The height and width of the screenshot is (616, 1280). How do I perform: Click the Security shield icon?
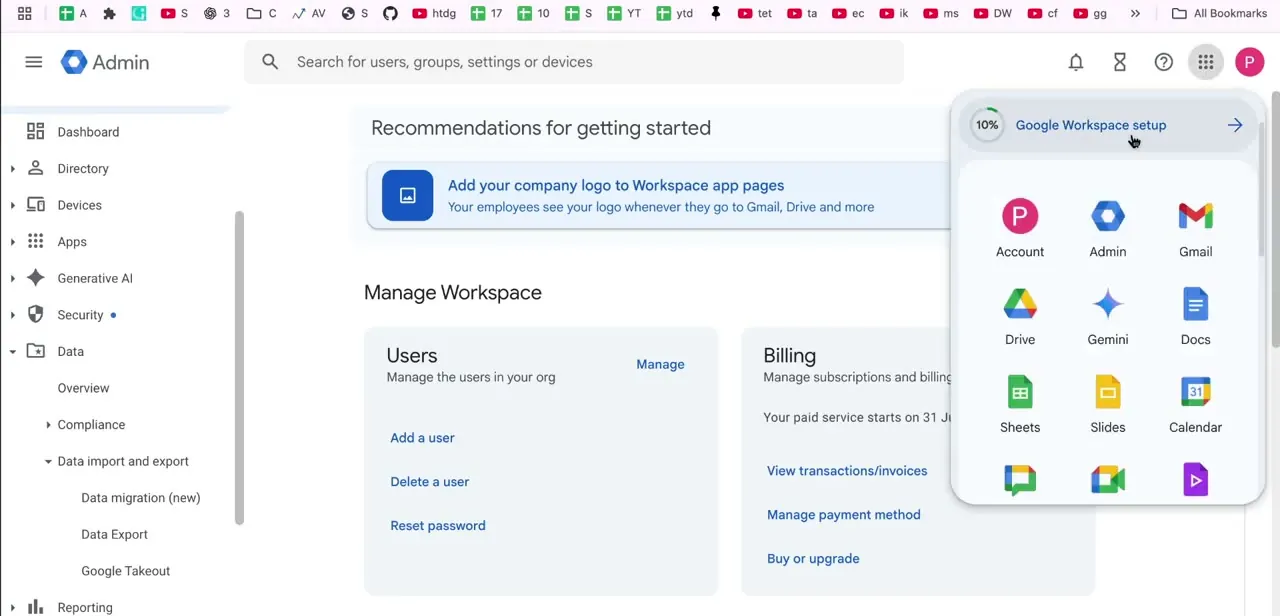coord(36,315)
